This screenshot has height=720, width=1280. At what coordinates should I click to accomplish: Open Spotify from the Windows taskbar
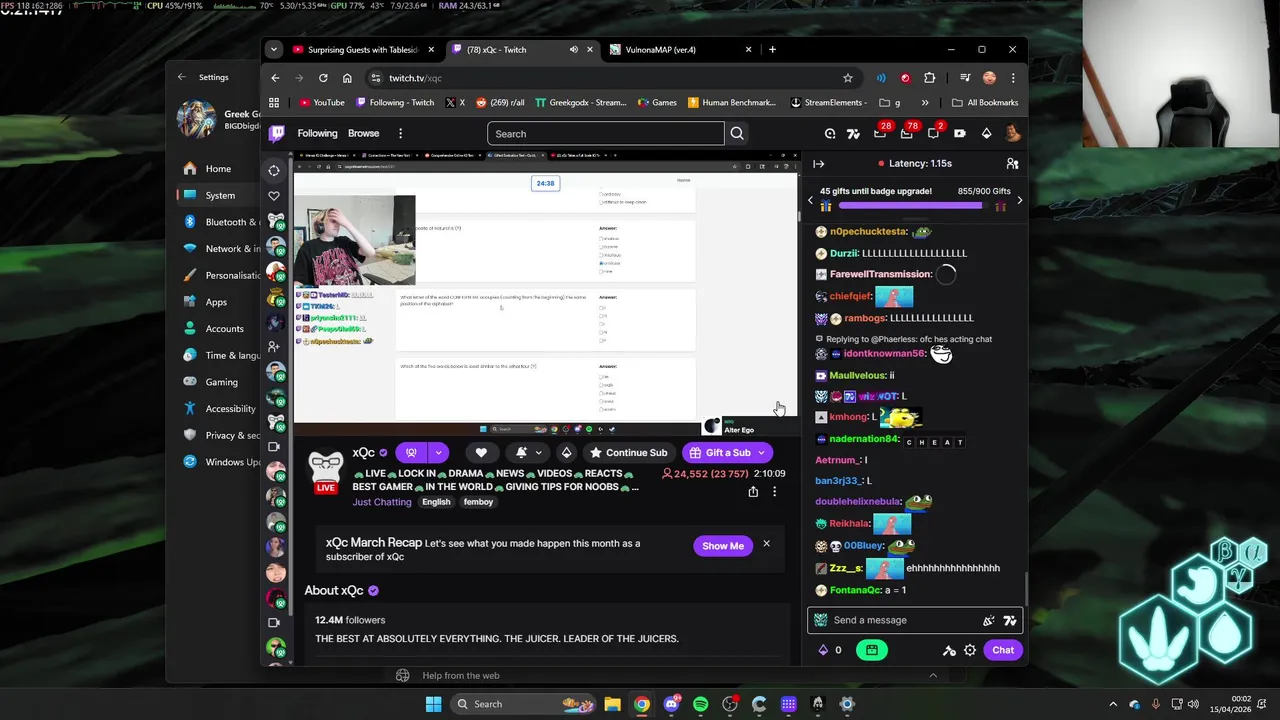[x=700, y=704]
